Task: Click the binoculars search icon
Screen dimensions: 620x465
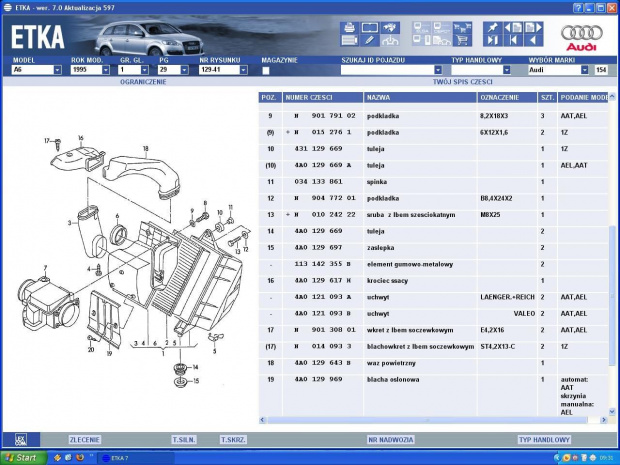Action: pos(390,28)
